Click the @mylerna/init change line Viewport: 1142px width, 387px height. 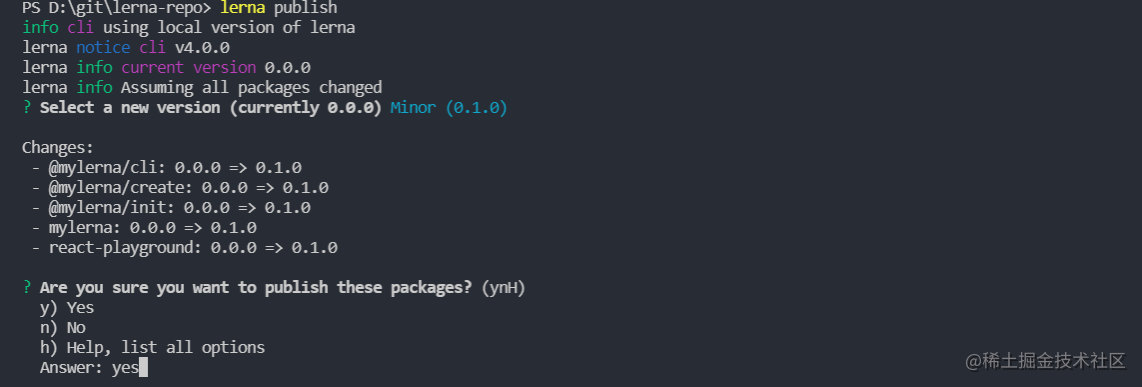point(171,208)
